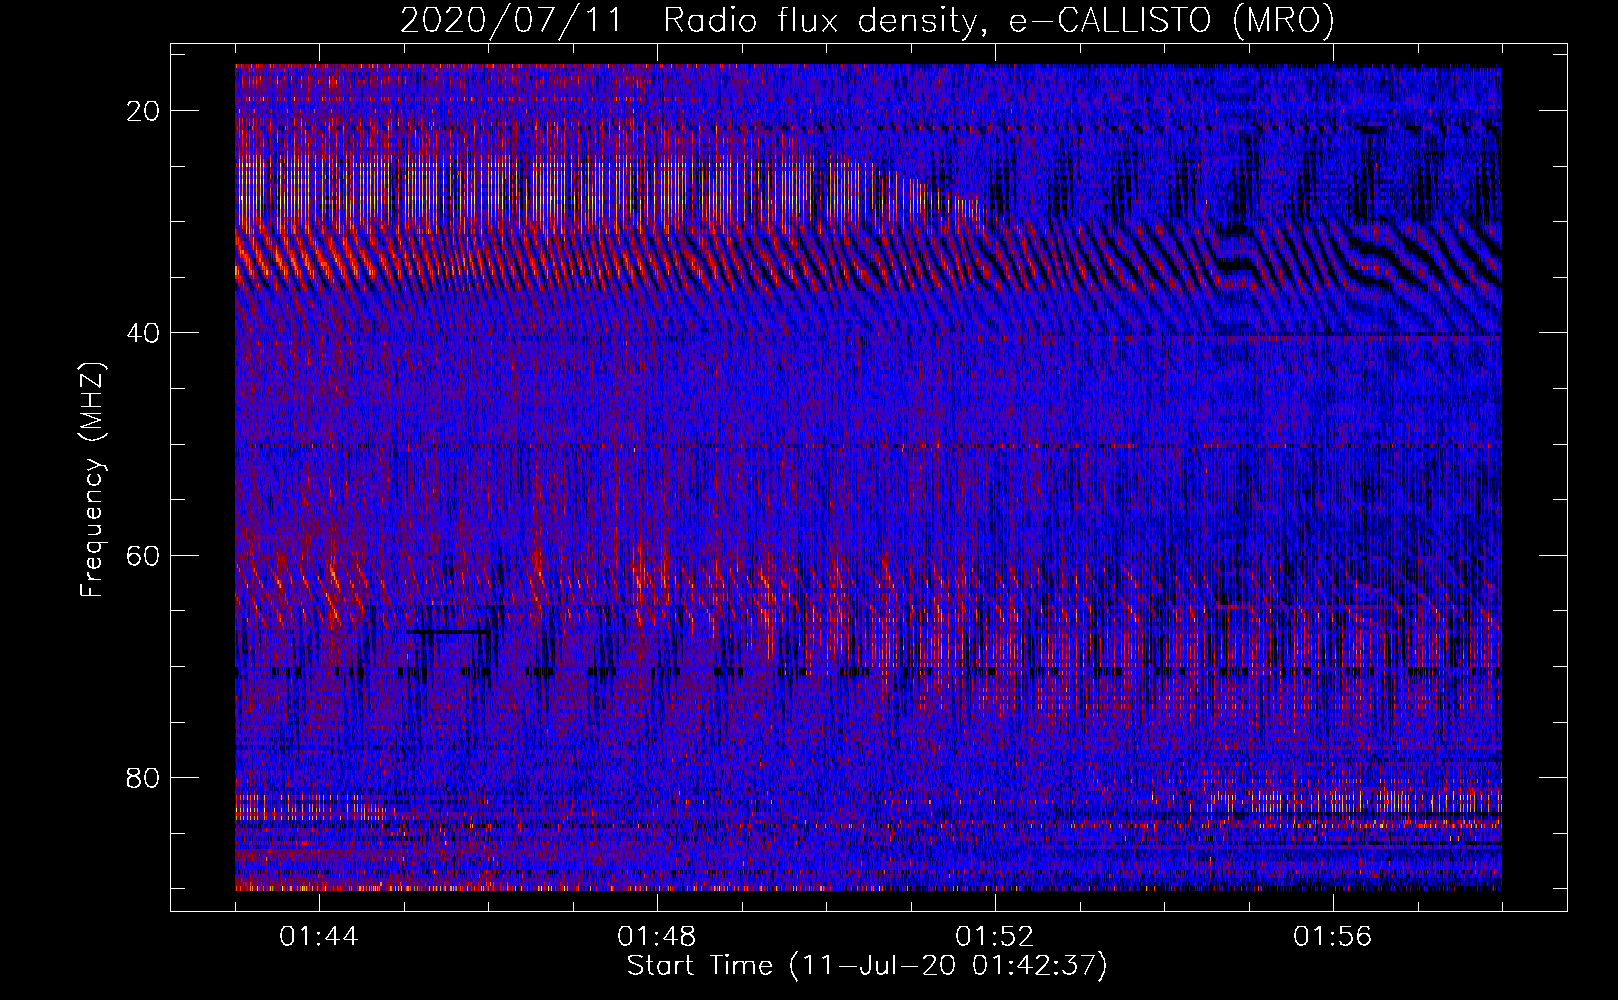The width and height of the screenshot is (1618, 1000).
Task: Click the plot title 'Radio flux density, e-CALLISTO (MRO)'
Action: [x=998, y=20]
